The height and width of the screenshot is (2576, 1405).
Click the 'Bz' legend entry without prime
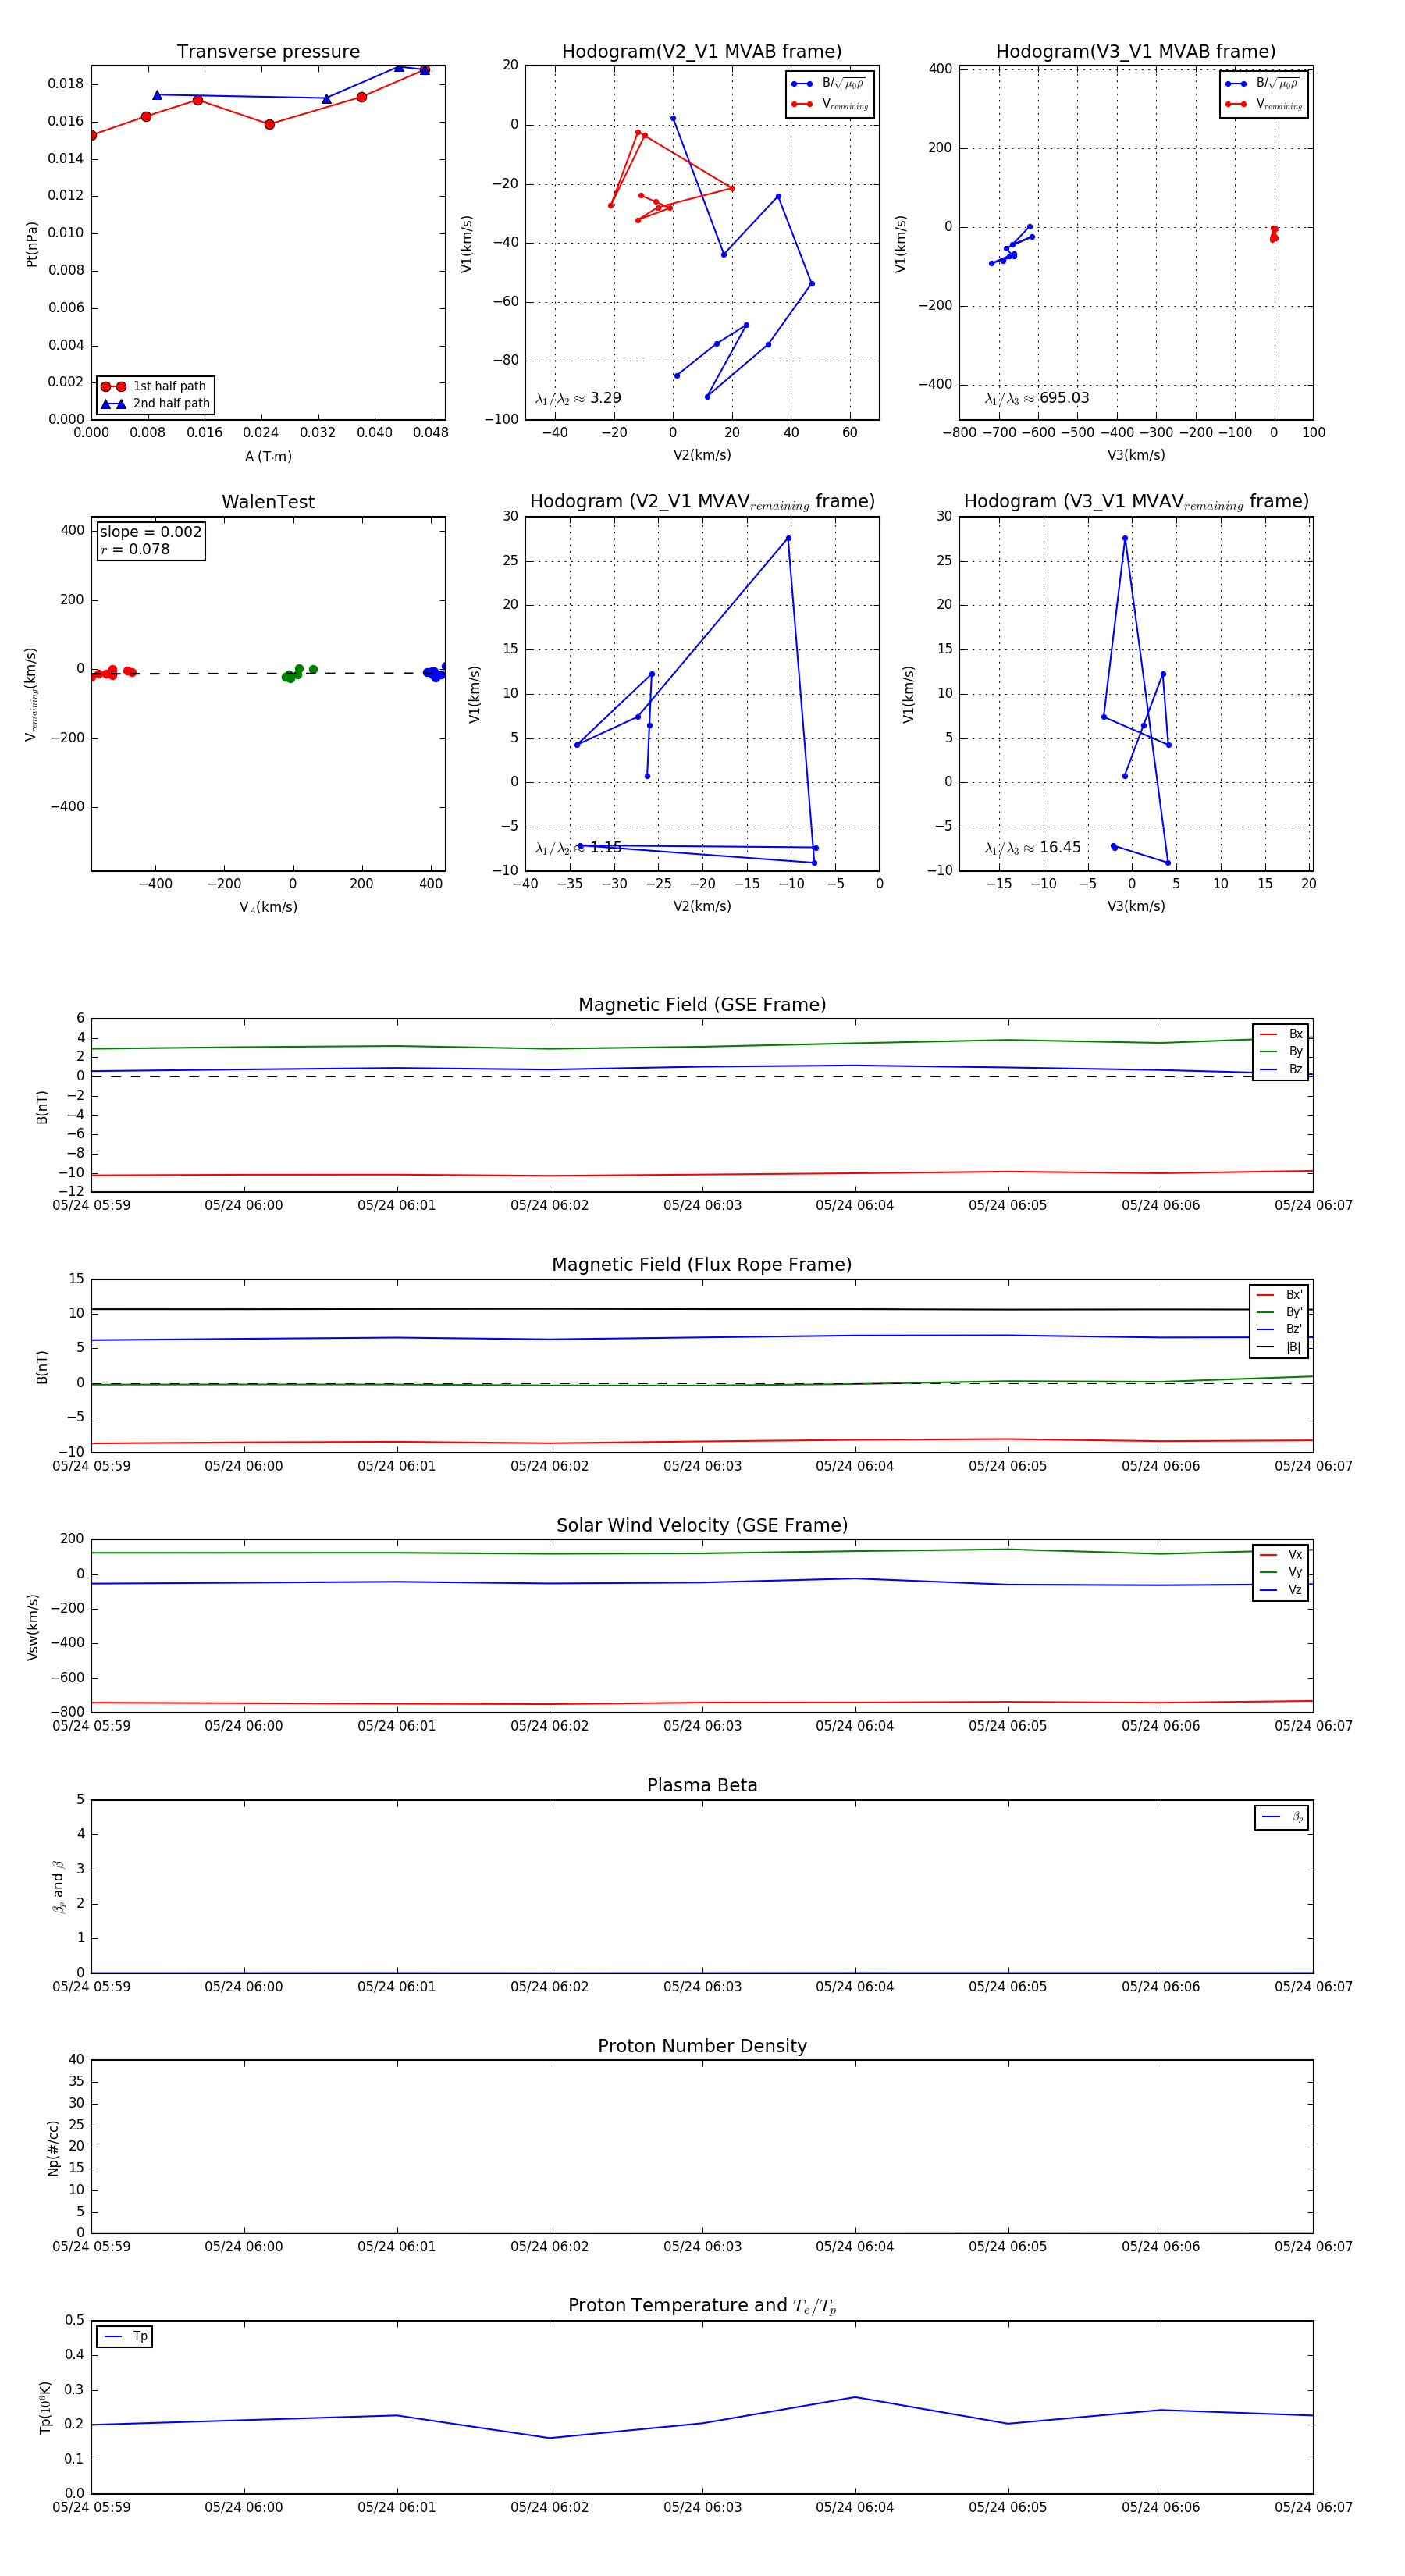(x=1281, y=1070)
